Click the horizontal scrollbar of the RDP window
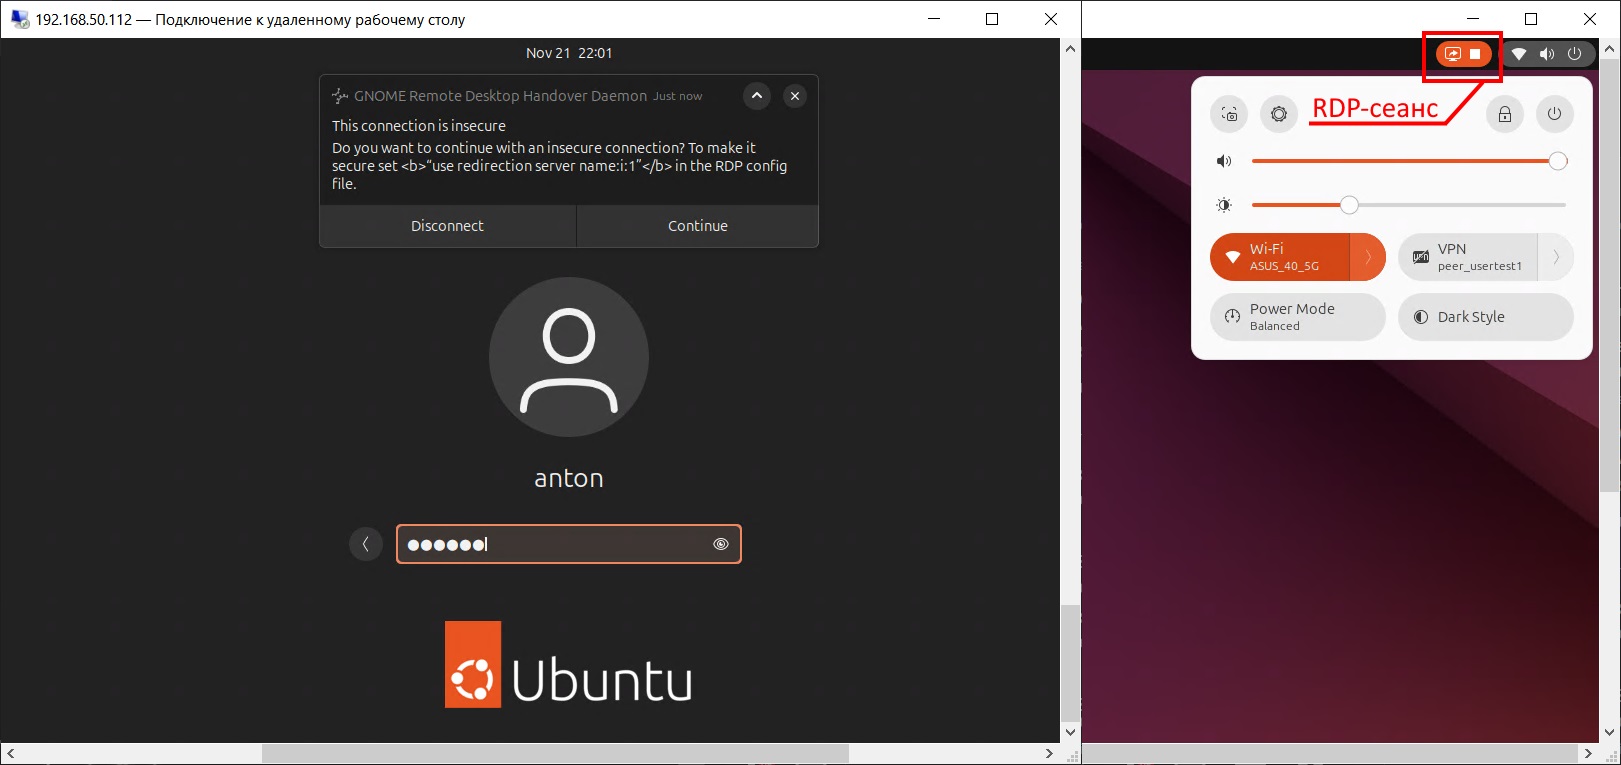 (x=555, y=753)
